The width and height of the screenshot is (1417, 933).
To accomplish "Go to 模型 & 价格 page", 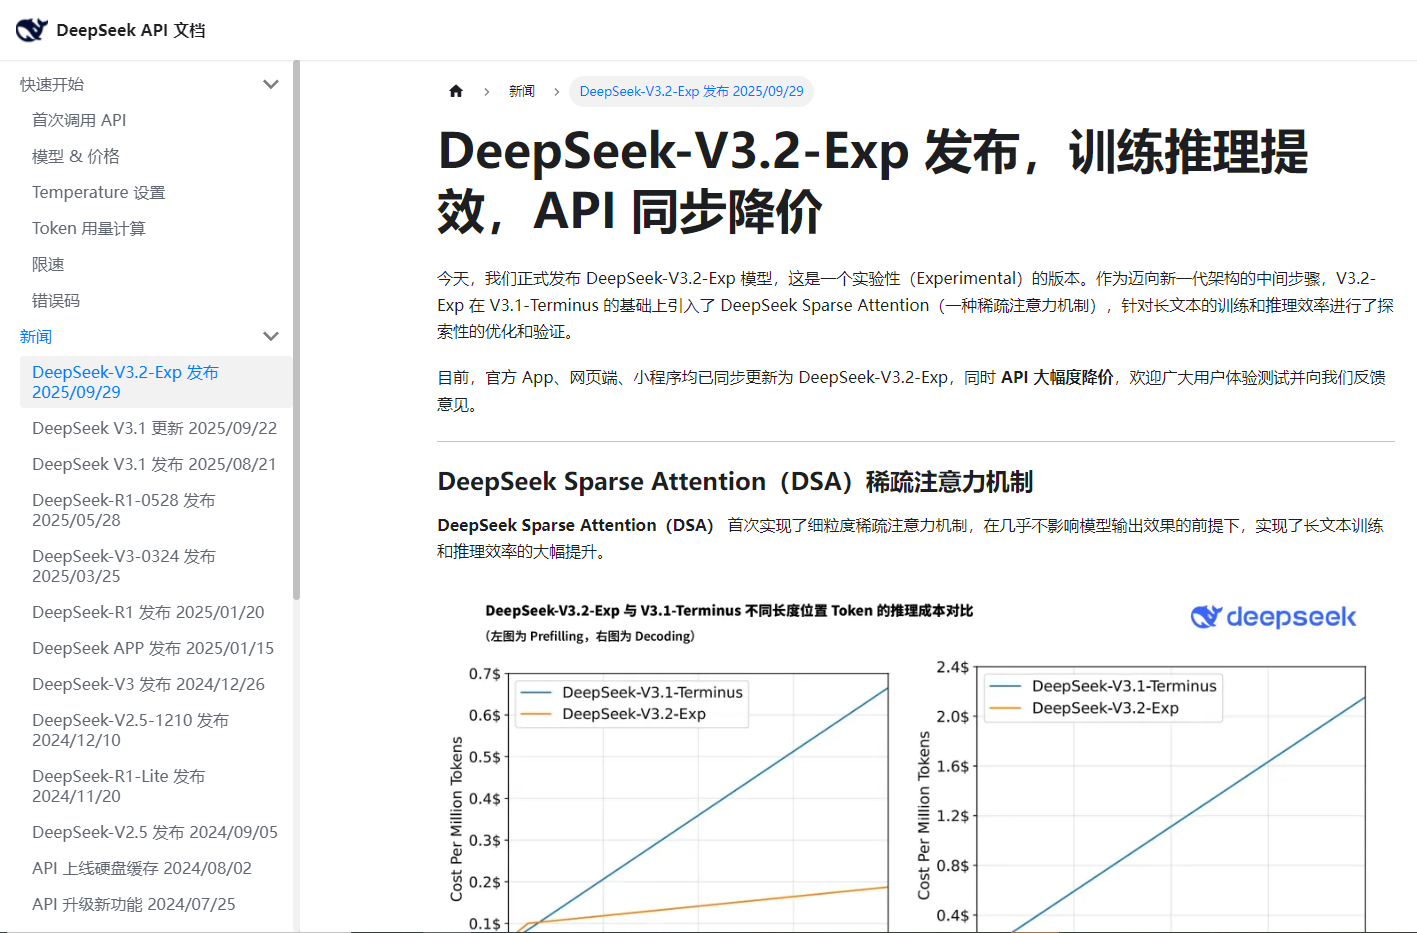I will pyautogui.click(x=76, y=156).
